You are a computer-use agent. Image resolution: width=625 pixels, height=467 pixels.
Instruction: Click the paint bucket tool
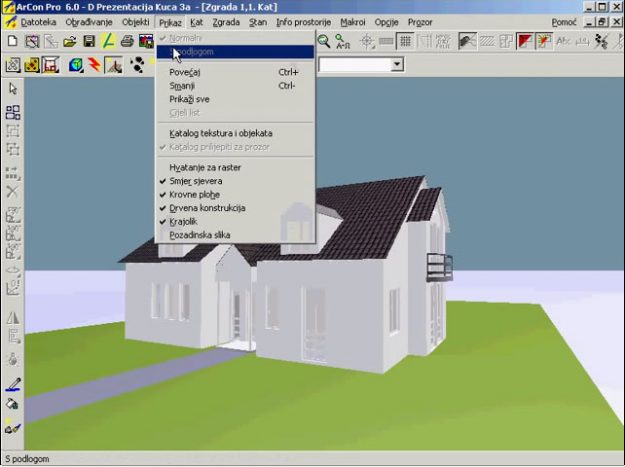pyautogui.click(x=13, y=405)
